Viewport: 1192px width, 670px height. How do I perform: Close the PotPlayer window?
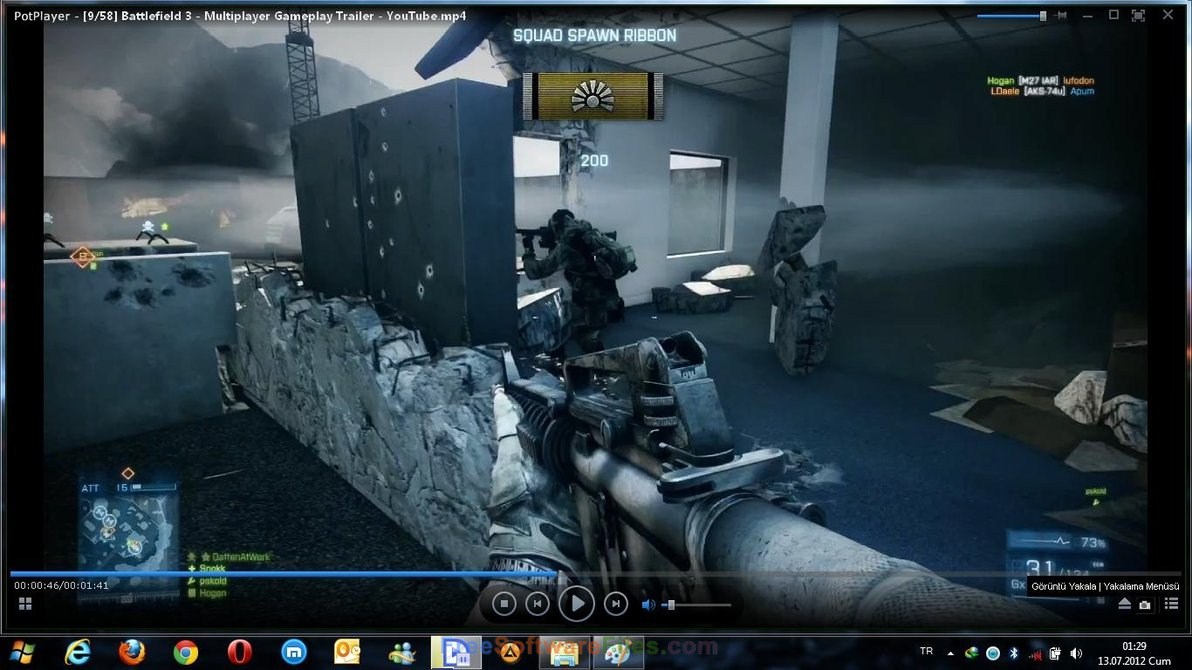click(1168, 15)
